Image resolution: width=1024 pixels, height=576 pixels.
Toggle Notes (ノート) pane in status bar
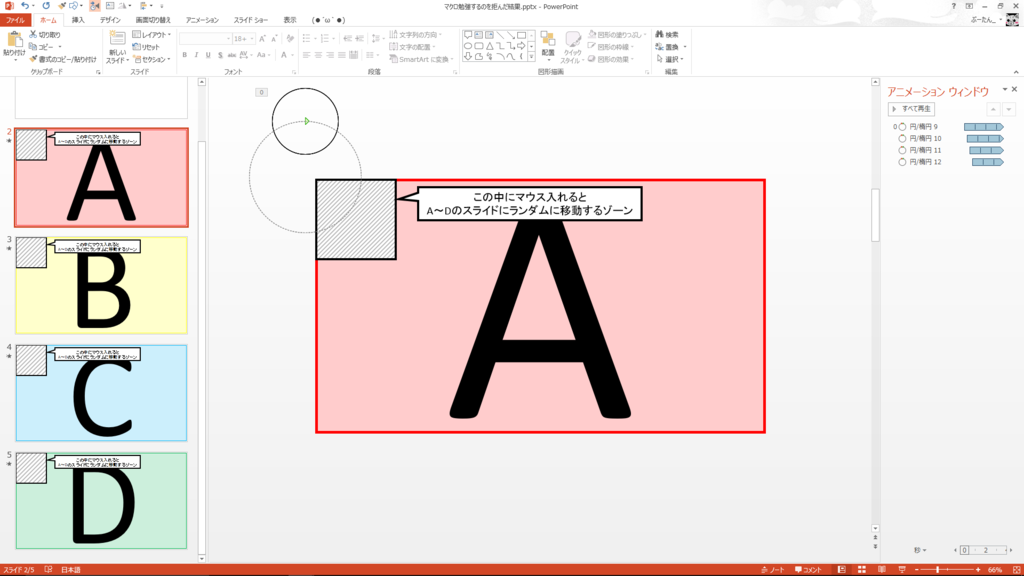(773, 569)
